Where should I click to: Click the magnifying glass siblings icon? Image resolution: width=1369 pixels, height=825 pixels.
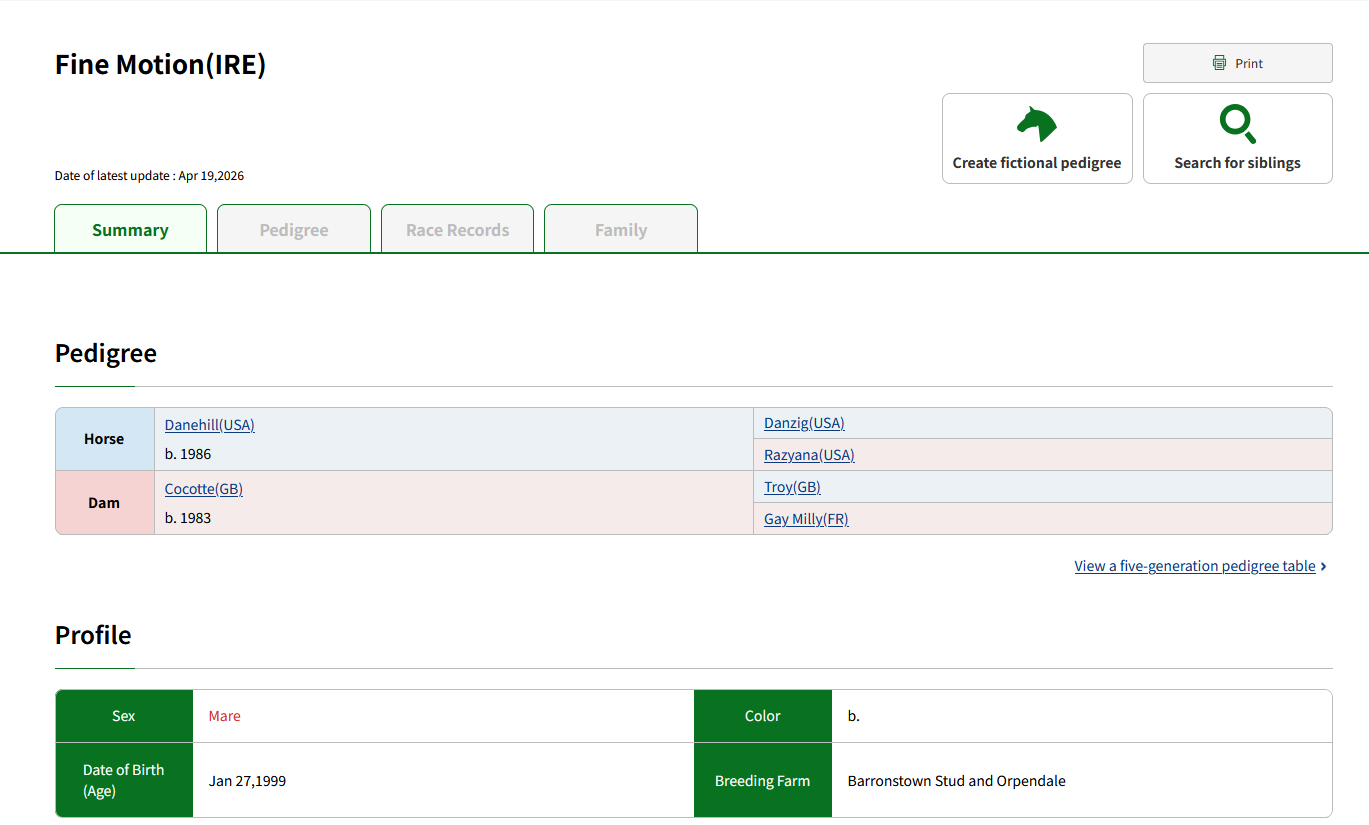click(x=1238, y=124)
